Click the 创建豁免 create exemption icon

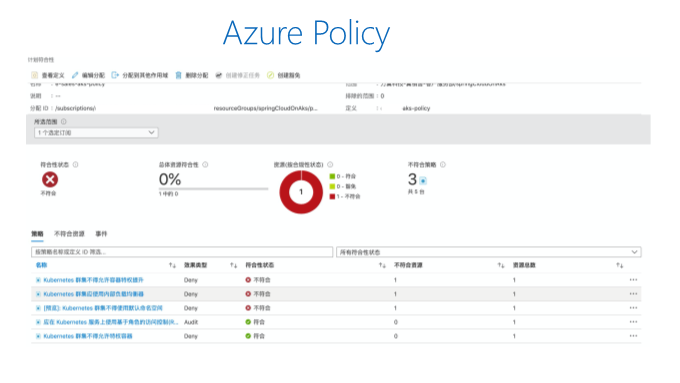point(270,75)
